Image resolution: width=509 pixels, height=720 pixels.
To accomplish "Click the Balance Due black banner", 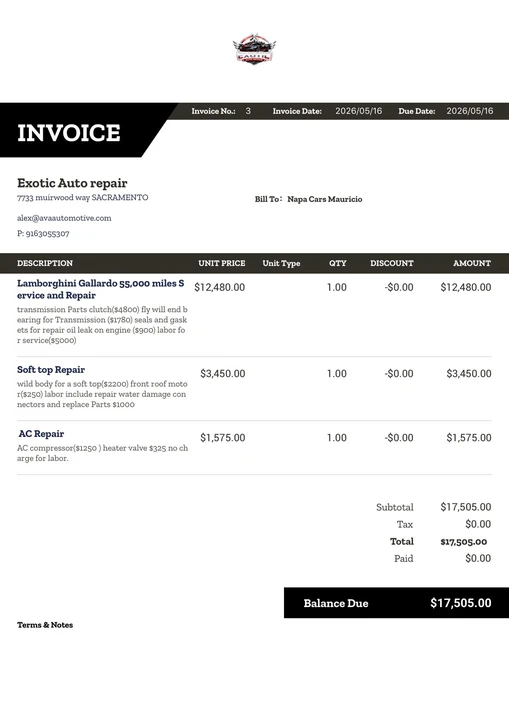I will [x=396, y=603].
